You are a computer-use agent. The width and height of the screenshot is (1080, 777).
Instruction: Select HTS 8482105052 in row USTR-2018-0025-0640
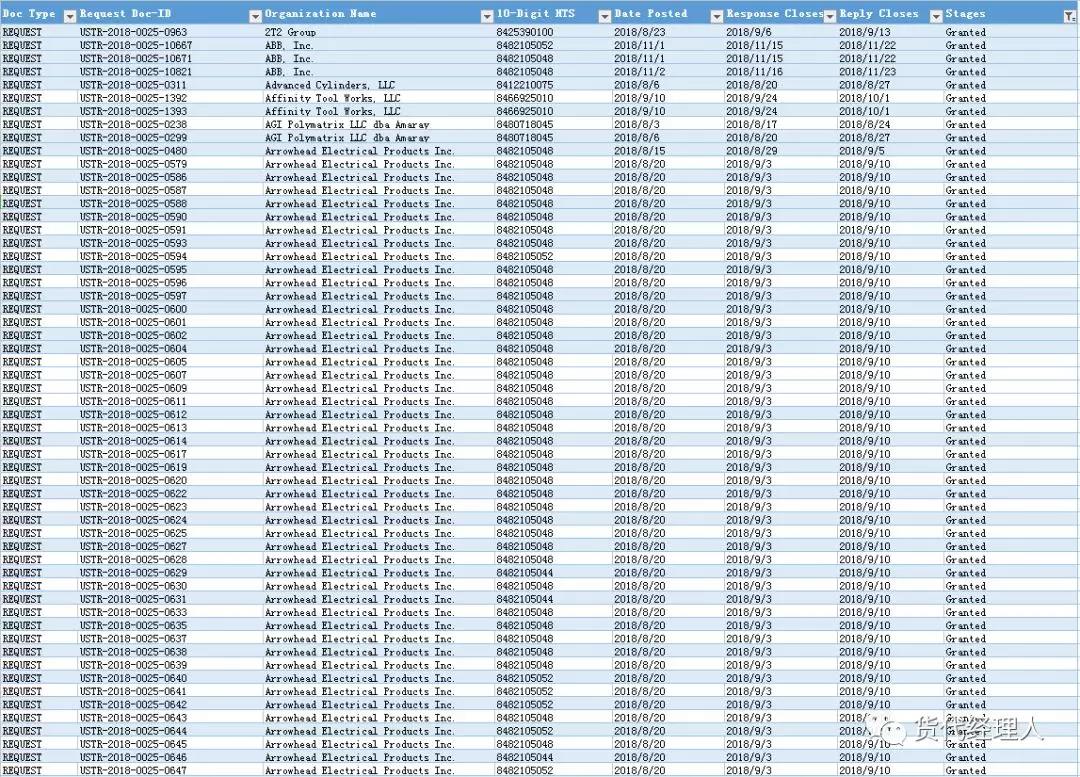(552, 678)
